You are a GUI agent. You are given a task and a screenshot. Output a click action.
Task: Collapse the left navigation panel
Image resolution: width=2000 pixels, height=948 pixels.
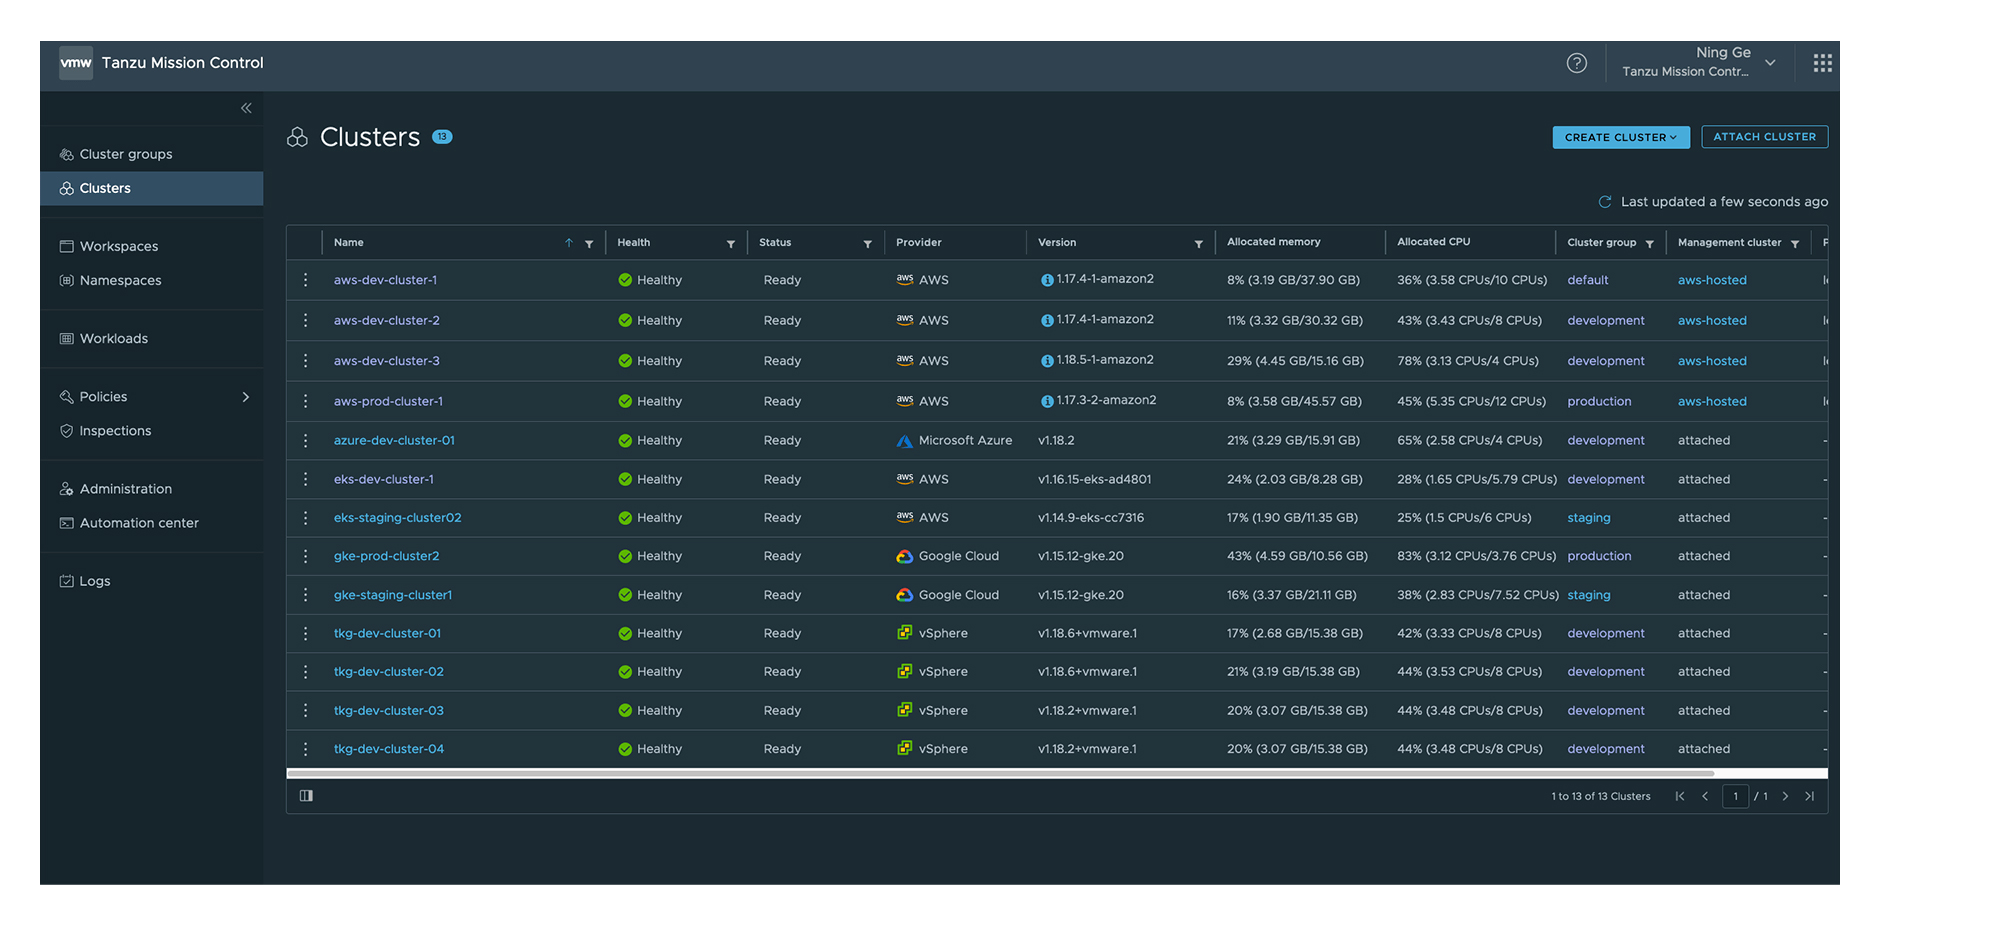(x=246, y=107)
